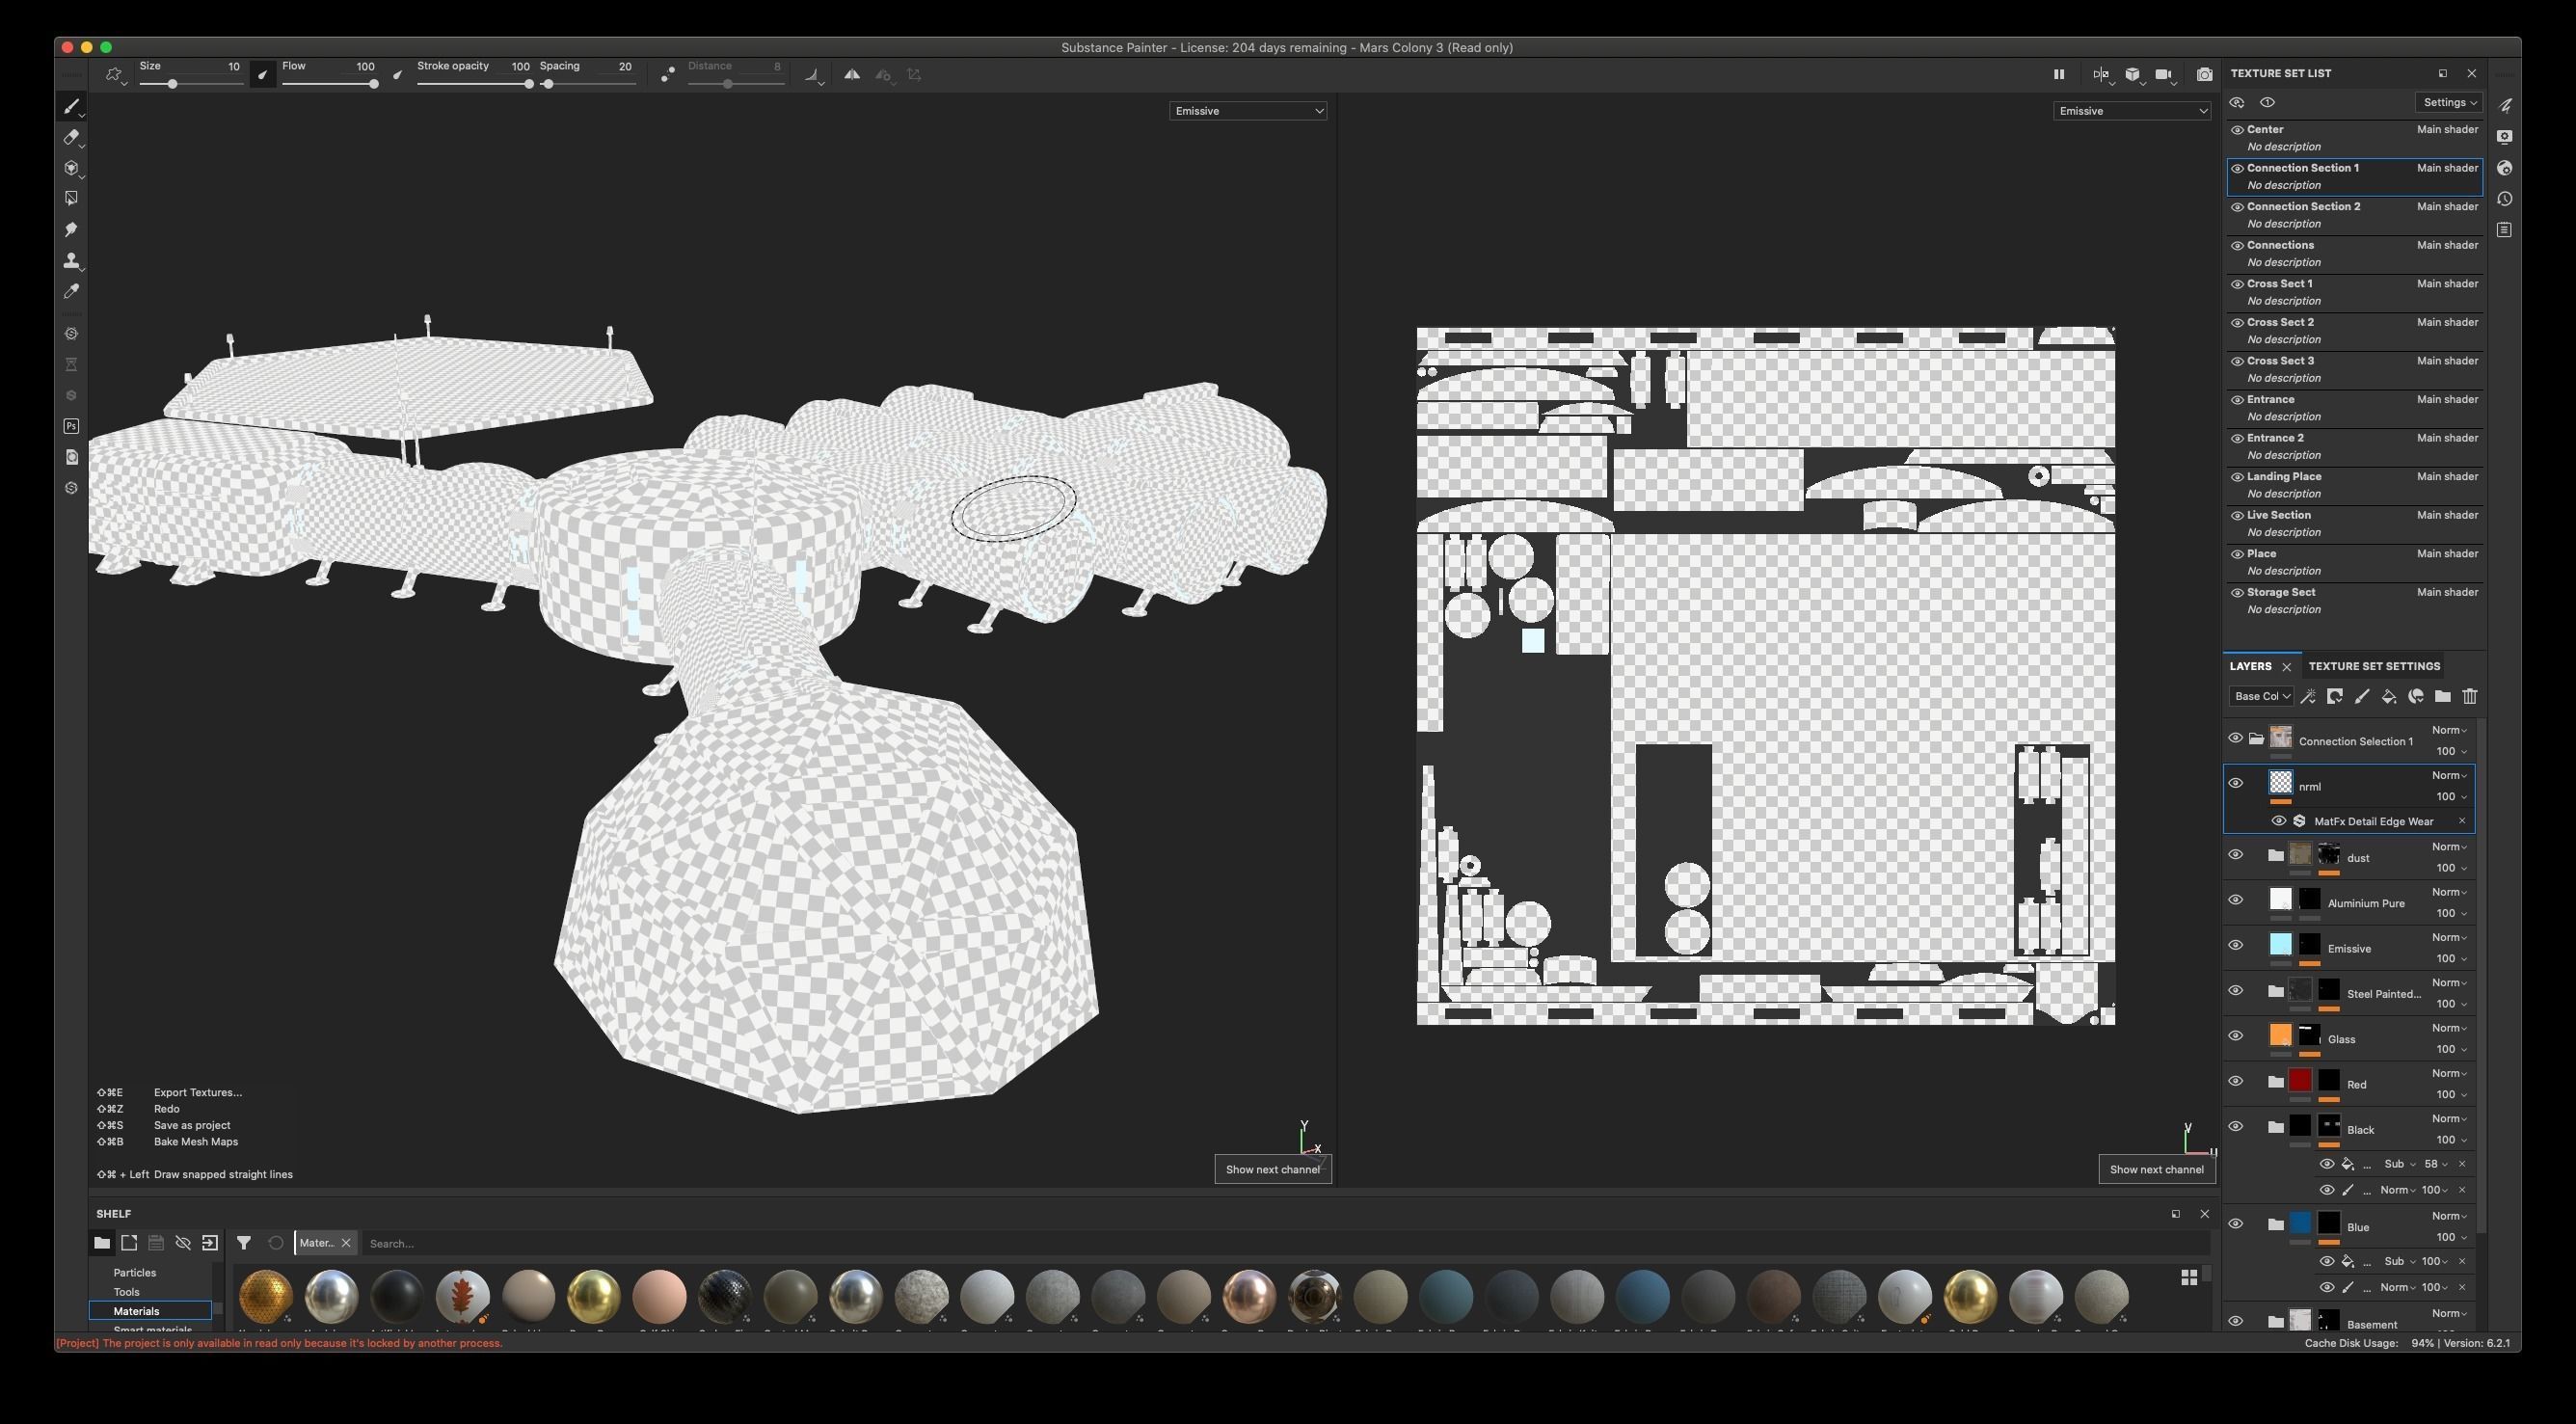Open the Base Col channel dropdown
The image size is (2576, 1424).
[x=2261, y=697]
